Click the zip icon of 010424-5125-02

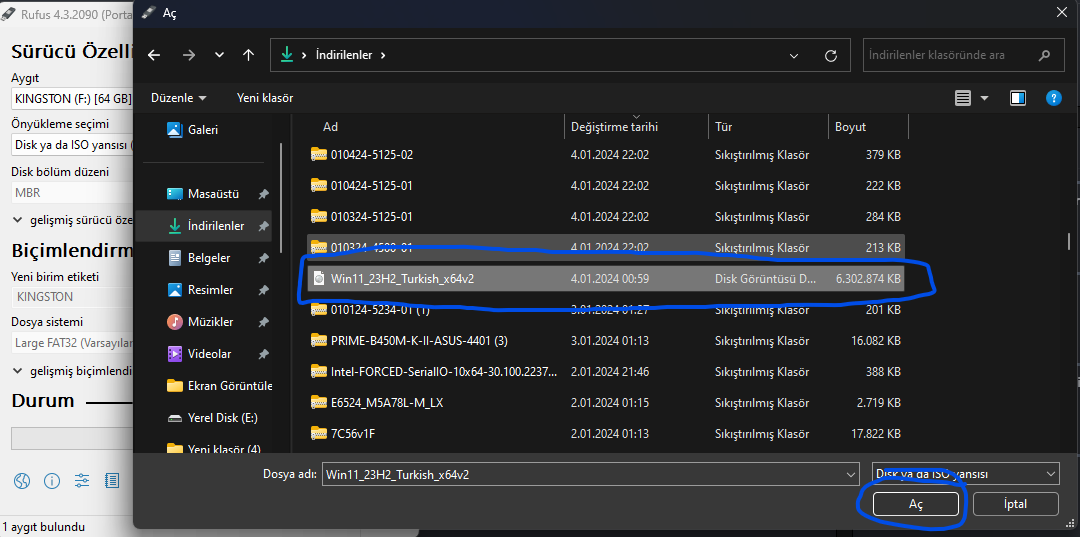click(x=318, y=154)
